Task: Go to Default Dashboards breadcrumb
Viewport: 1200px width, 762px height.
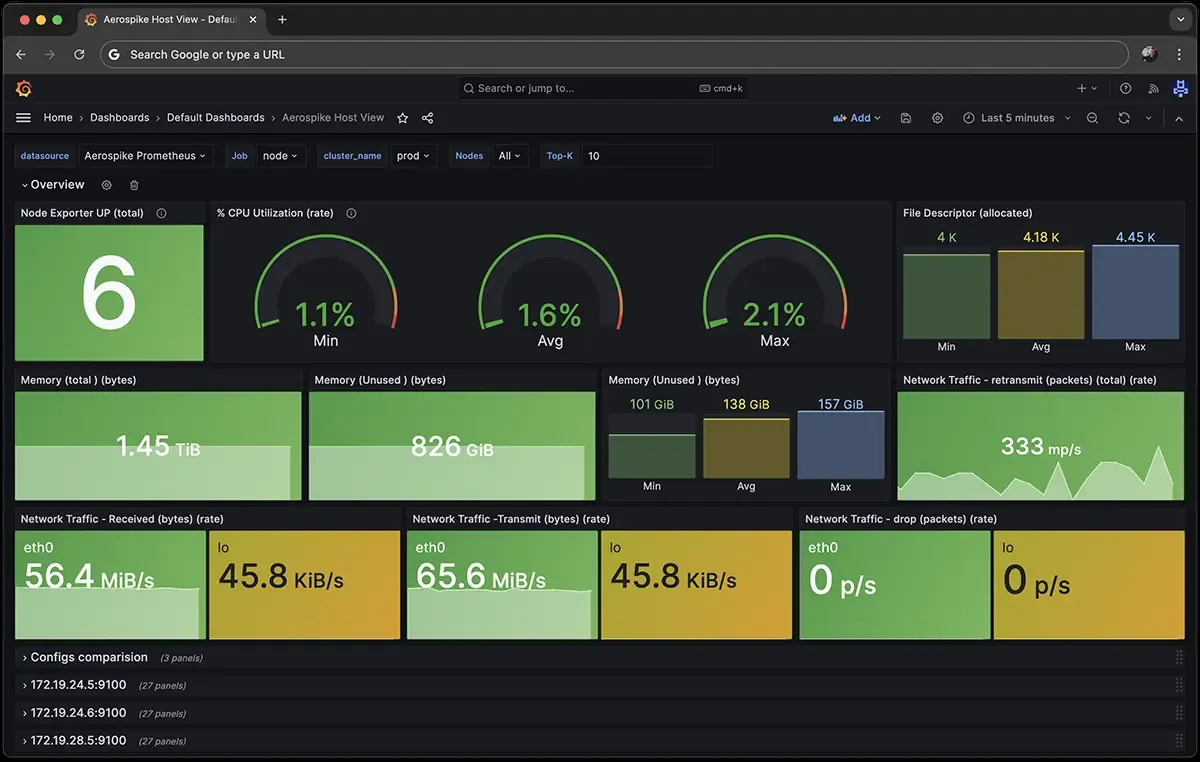Action: (x=215, y=118)
